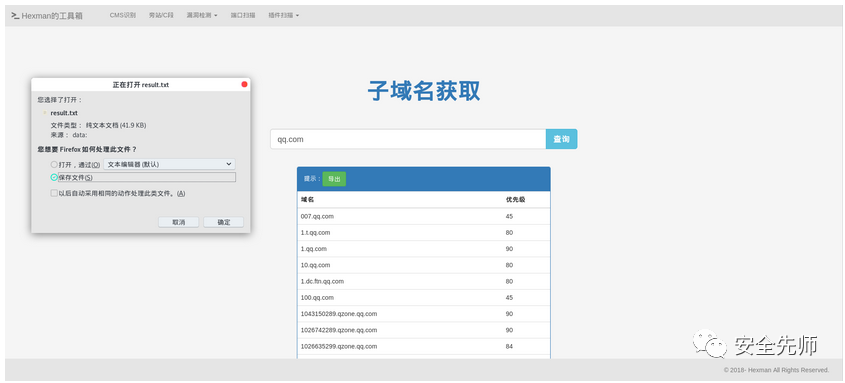This screenshot has width=845, height=383.
Task: Open the 文本编辑器 (默认) application dropdown
Action: [x=169, y=164]
